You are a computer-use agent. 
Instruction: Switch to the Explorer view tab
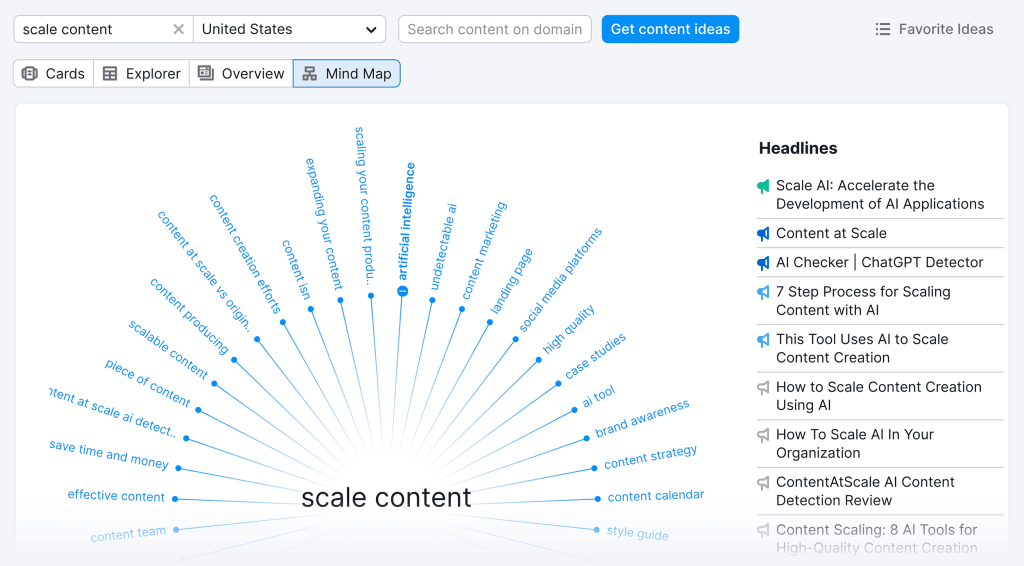click(142, 73)
